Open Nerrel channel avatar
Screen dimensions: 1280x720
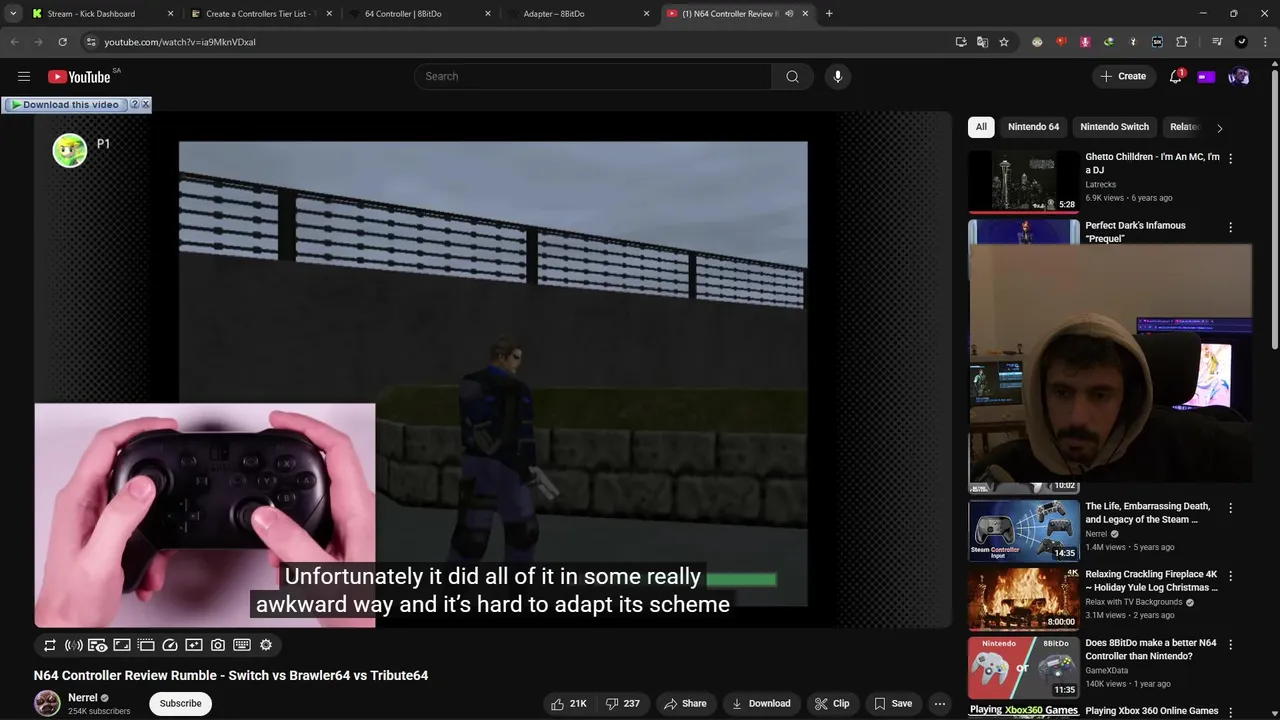[47, 703]
